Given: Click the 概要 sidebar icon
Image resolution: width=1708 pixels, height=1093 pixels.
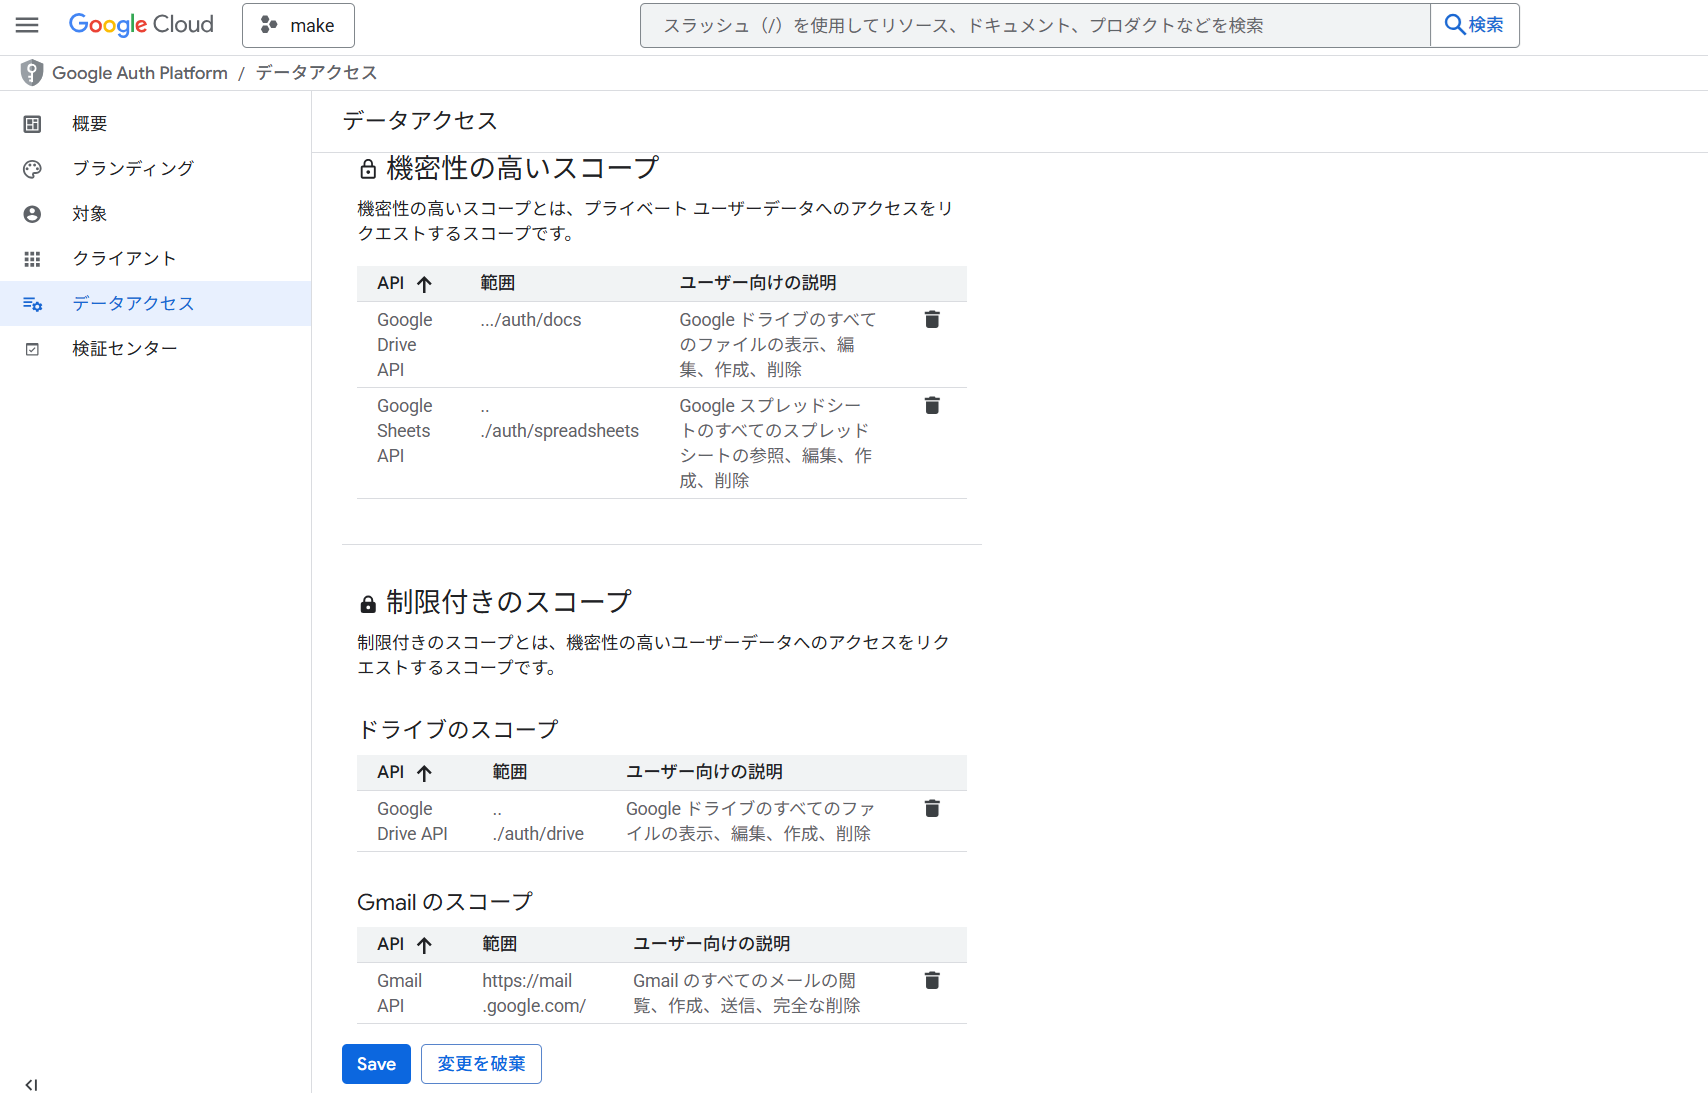Looking at the screenshot, I should click(x=32, y=124).
